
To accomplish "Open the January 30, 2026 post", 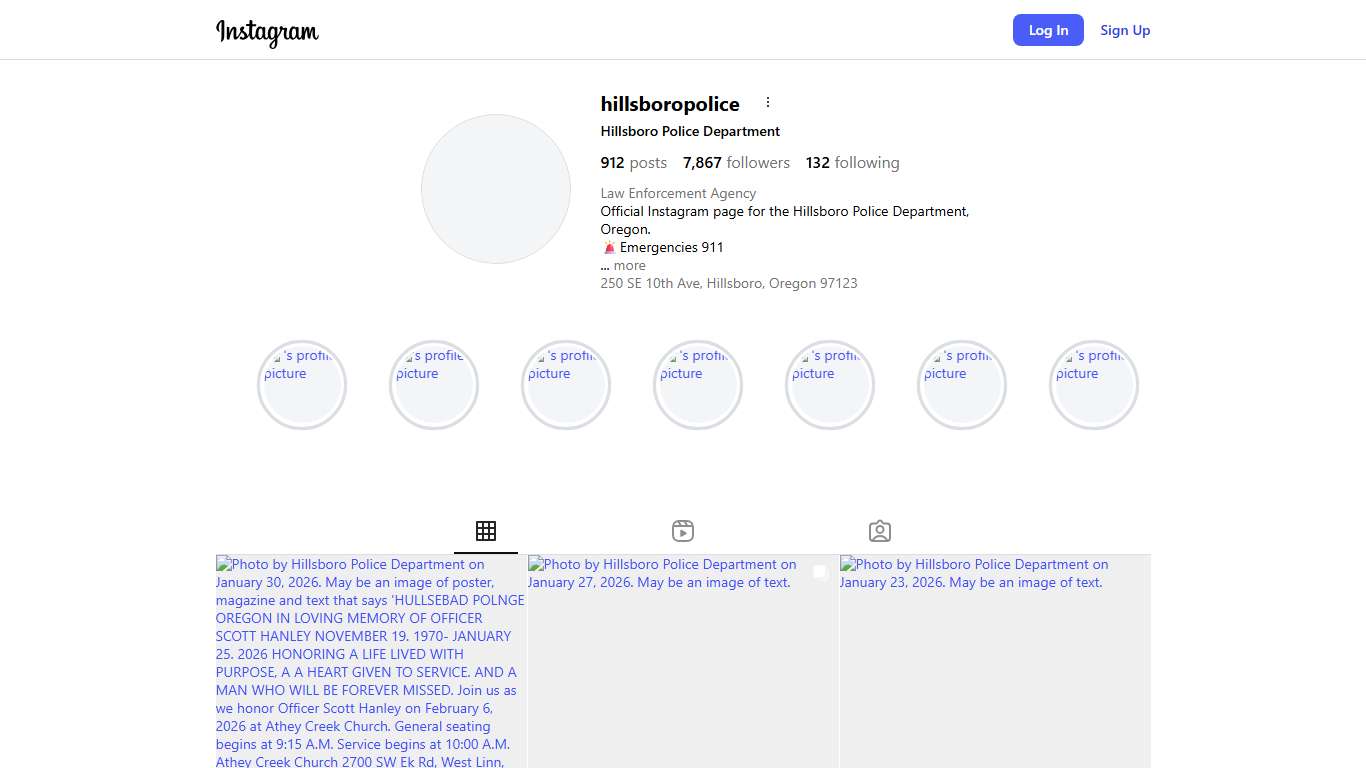I will tap(370, 660).
